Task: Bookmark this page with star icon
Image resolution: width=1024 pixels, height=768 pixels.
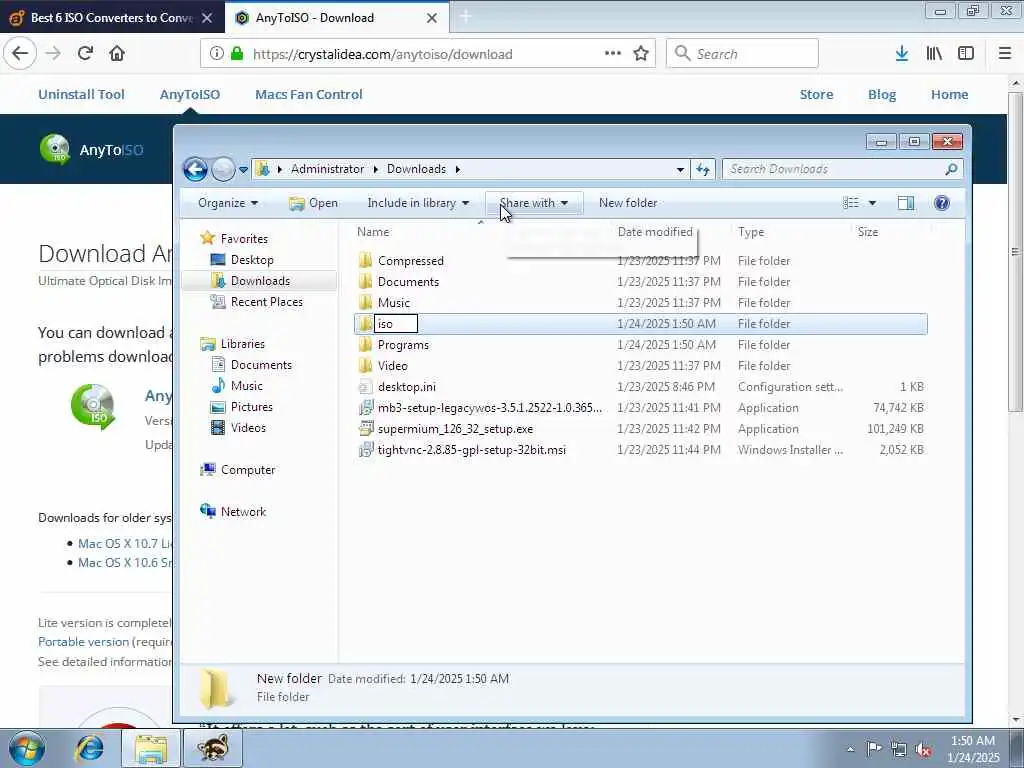Action: pyautogui.click(x=641, y=54)
